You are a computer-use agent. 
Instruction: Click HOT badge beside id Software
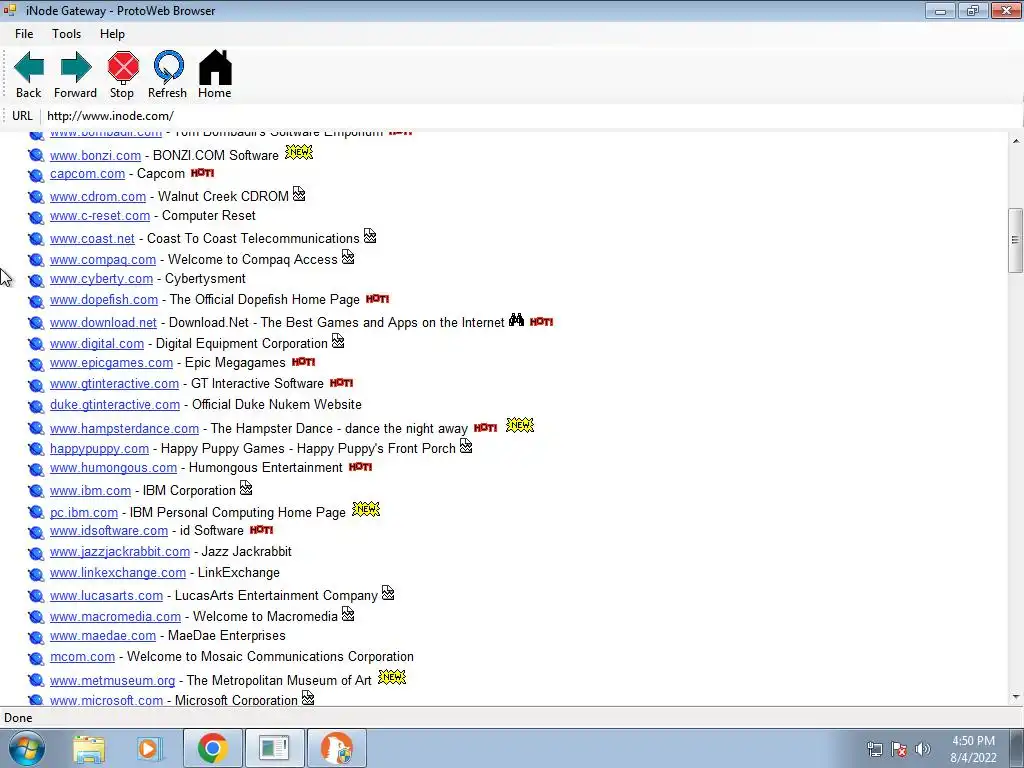tap(261, 530)
